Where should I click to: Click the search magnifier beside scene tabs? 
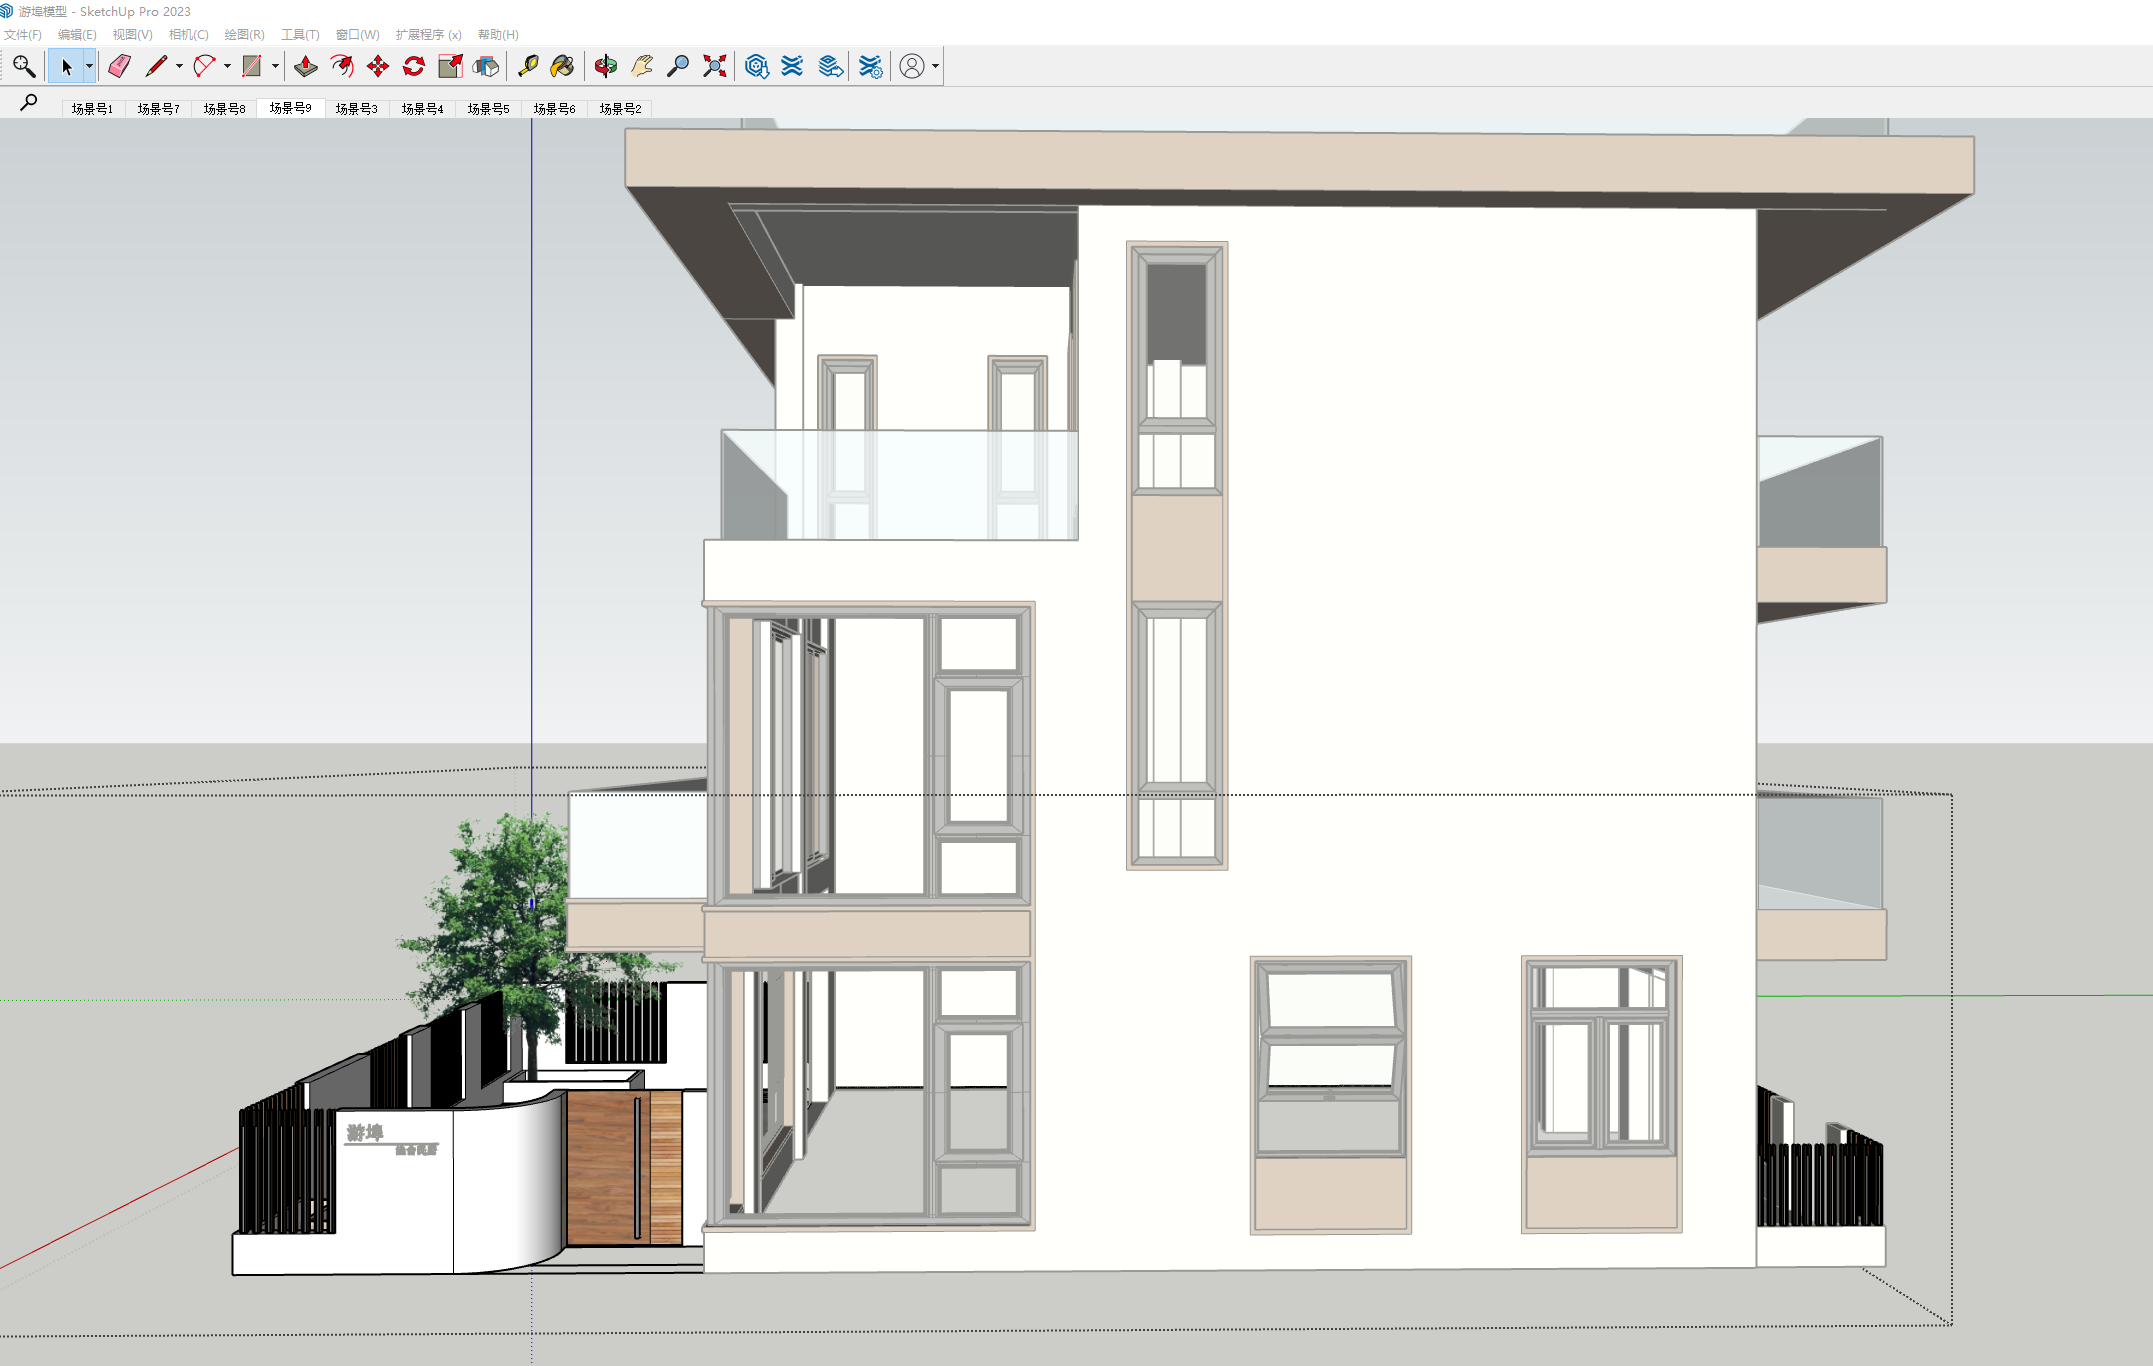pyautogui.click(x=29, y=102)
